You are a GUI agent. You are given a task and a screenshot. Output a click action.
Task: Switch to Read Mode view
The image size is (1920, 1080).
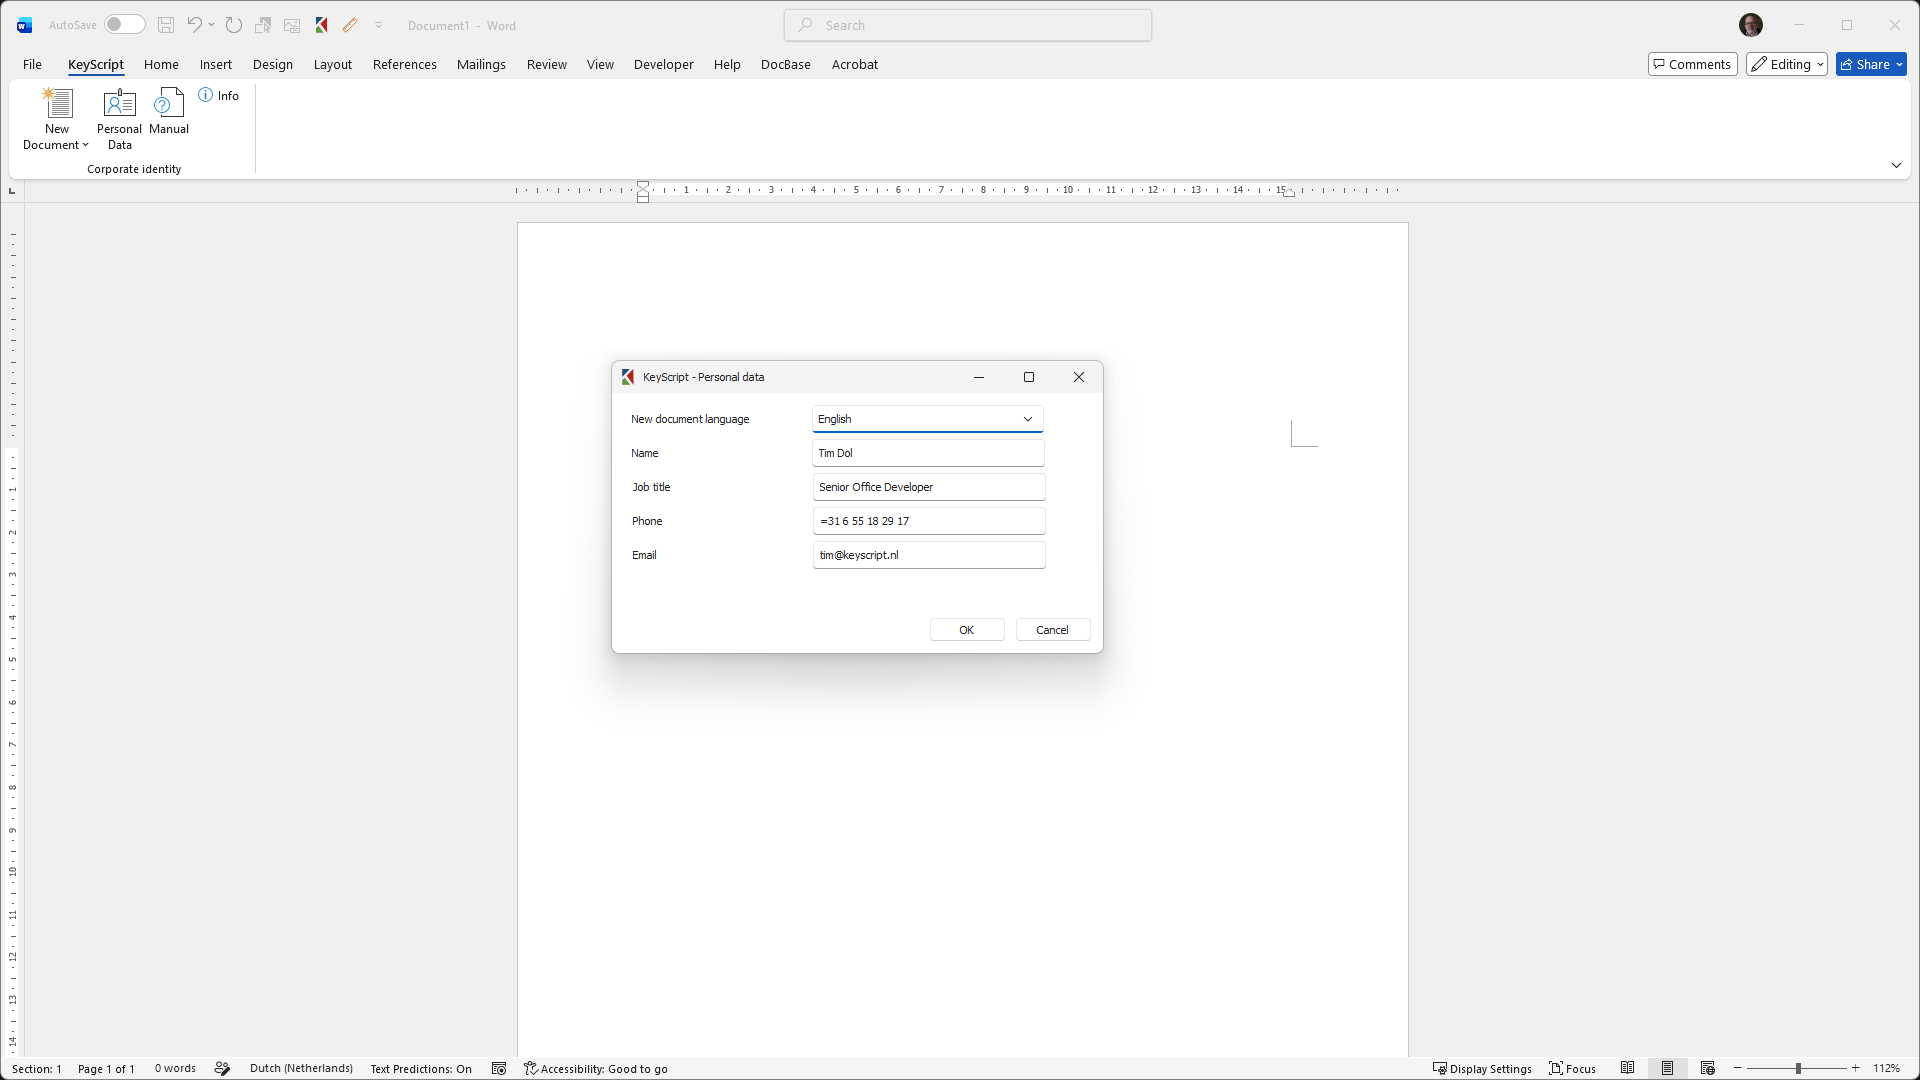[1627, 1068]
